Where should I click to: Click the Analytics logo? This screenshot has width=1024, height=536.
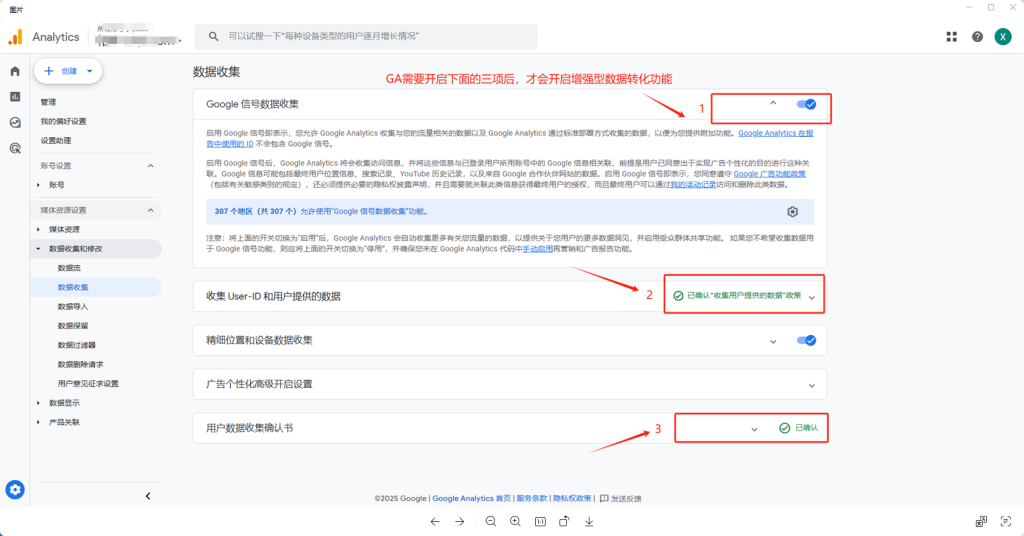15,37
